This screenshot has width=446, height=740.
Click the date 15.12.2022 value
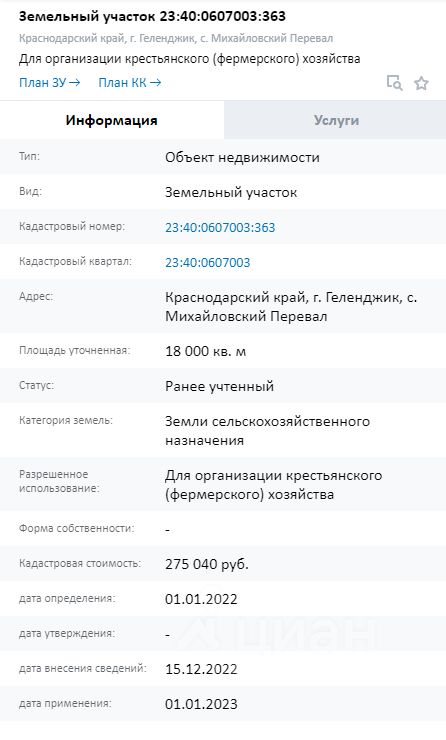(x=201, y=669)
